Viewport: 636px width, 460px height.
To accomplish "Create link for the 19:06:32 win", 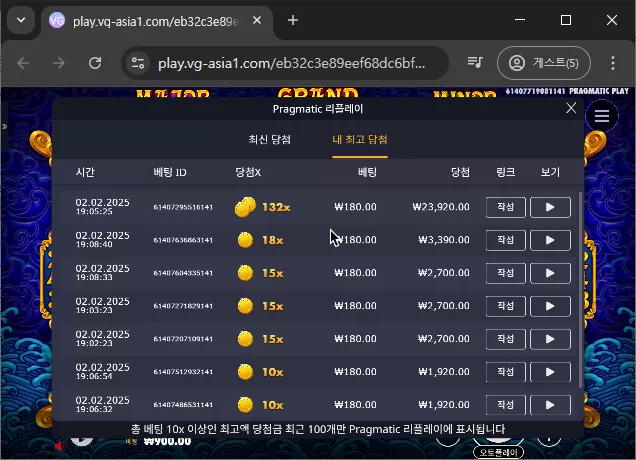I will [x=506, y=405].
